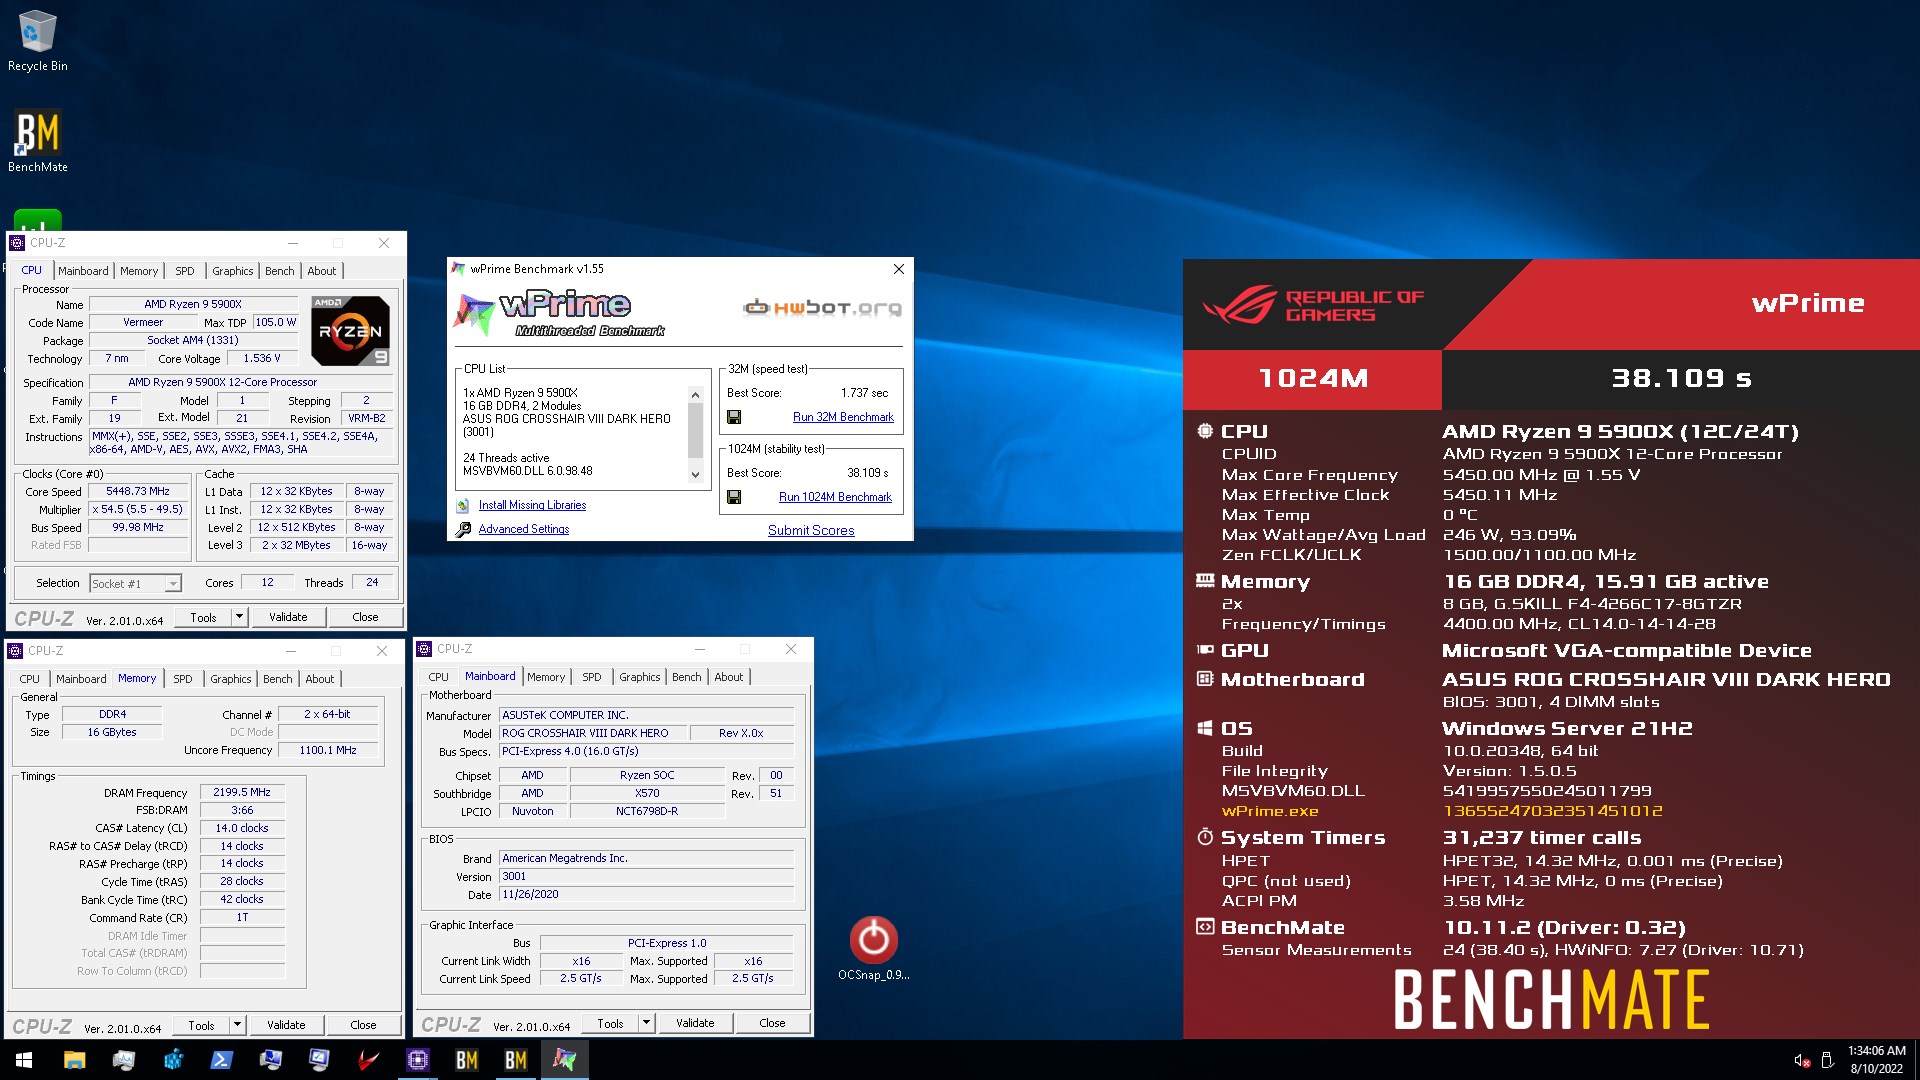Open File Explorer from the taskbar
The width and height of the screenshot is (1920, 1080).
[74, 1060]
